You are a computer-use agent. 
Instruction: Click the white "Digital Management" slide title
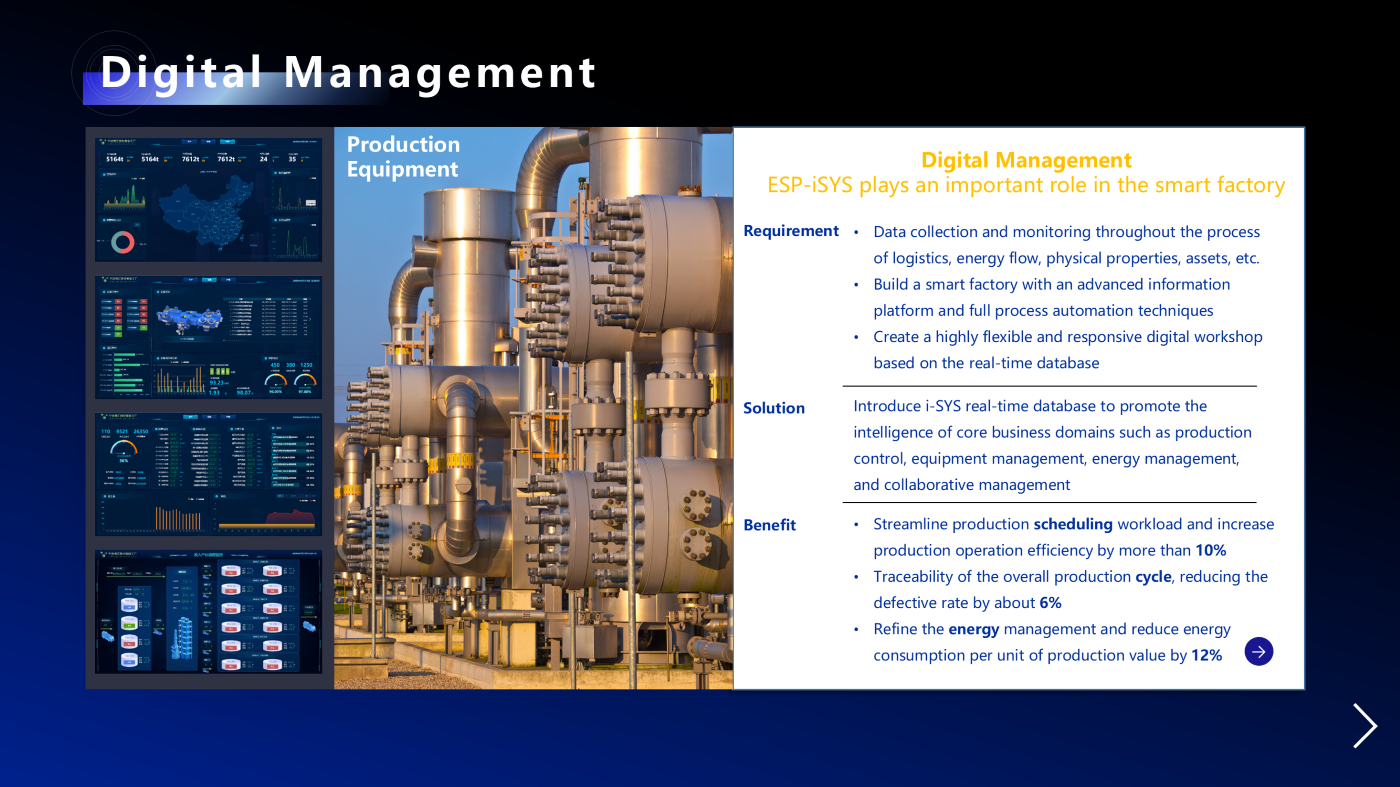tap(348, 73)
